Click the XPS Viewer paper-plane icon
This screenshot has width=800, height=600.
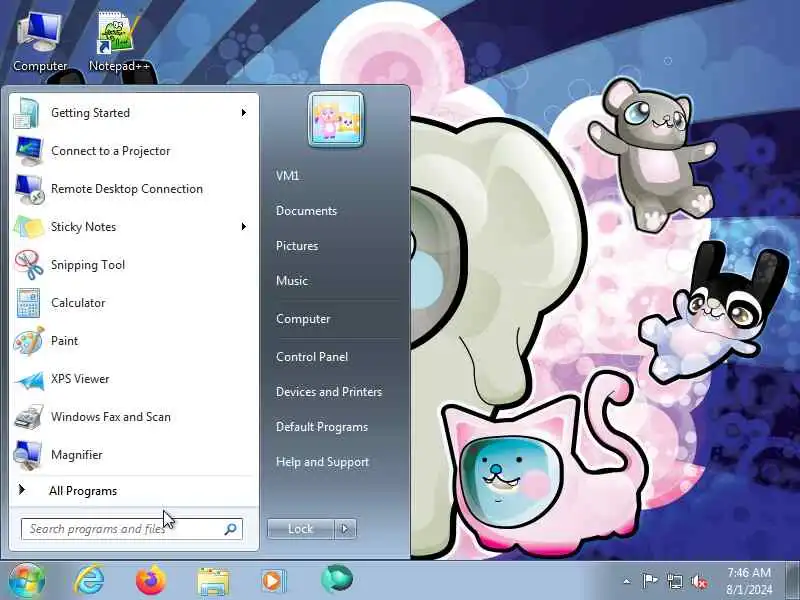(x=29, y=380)
